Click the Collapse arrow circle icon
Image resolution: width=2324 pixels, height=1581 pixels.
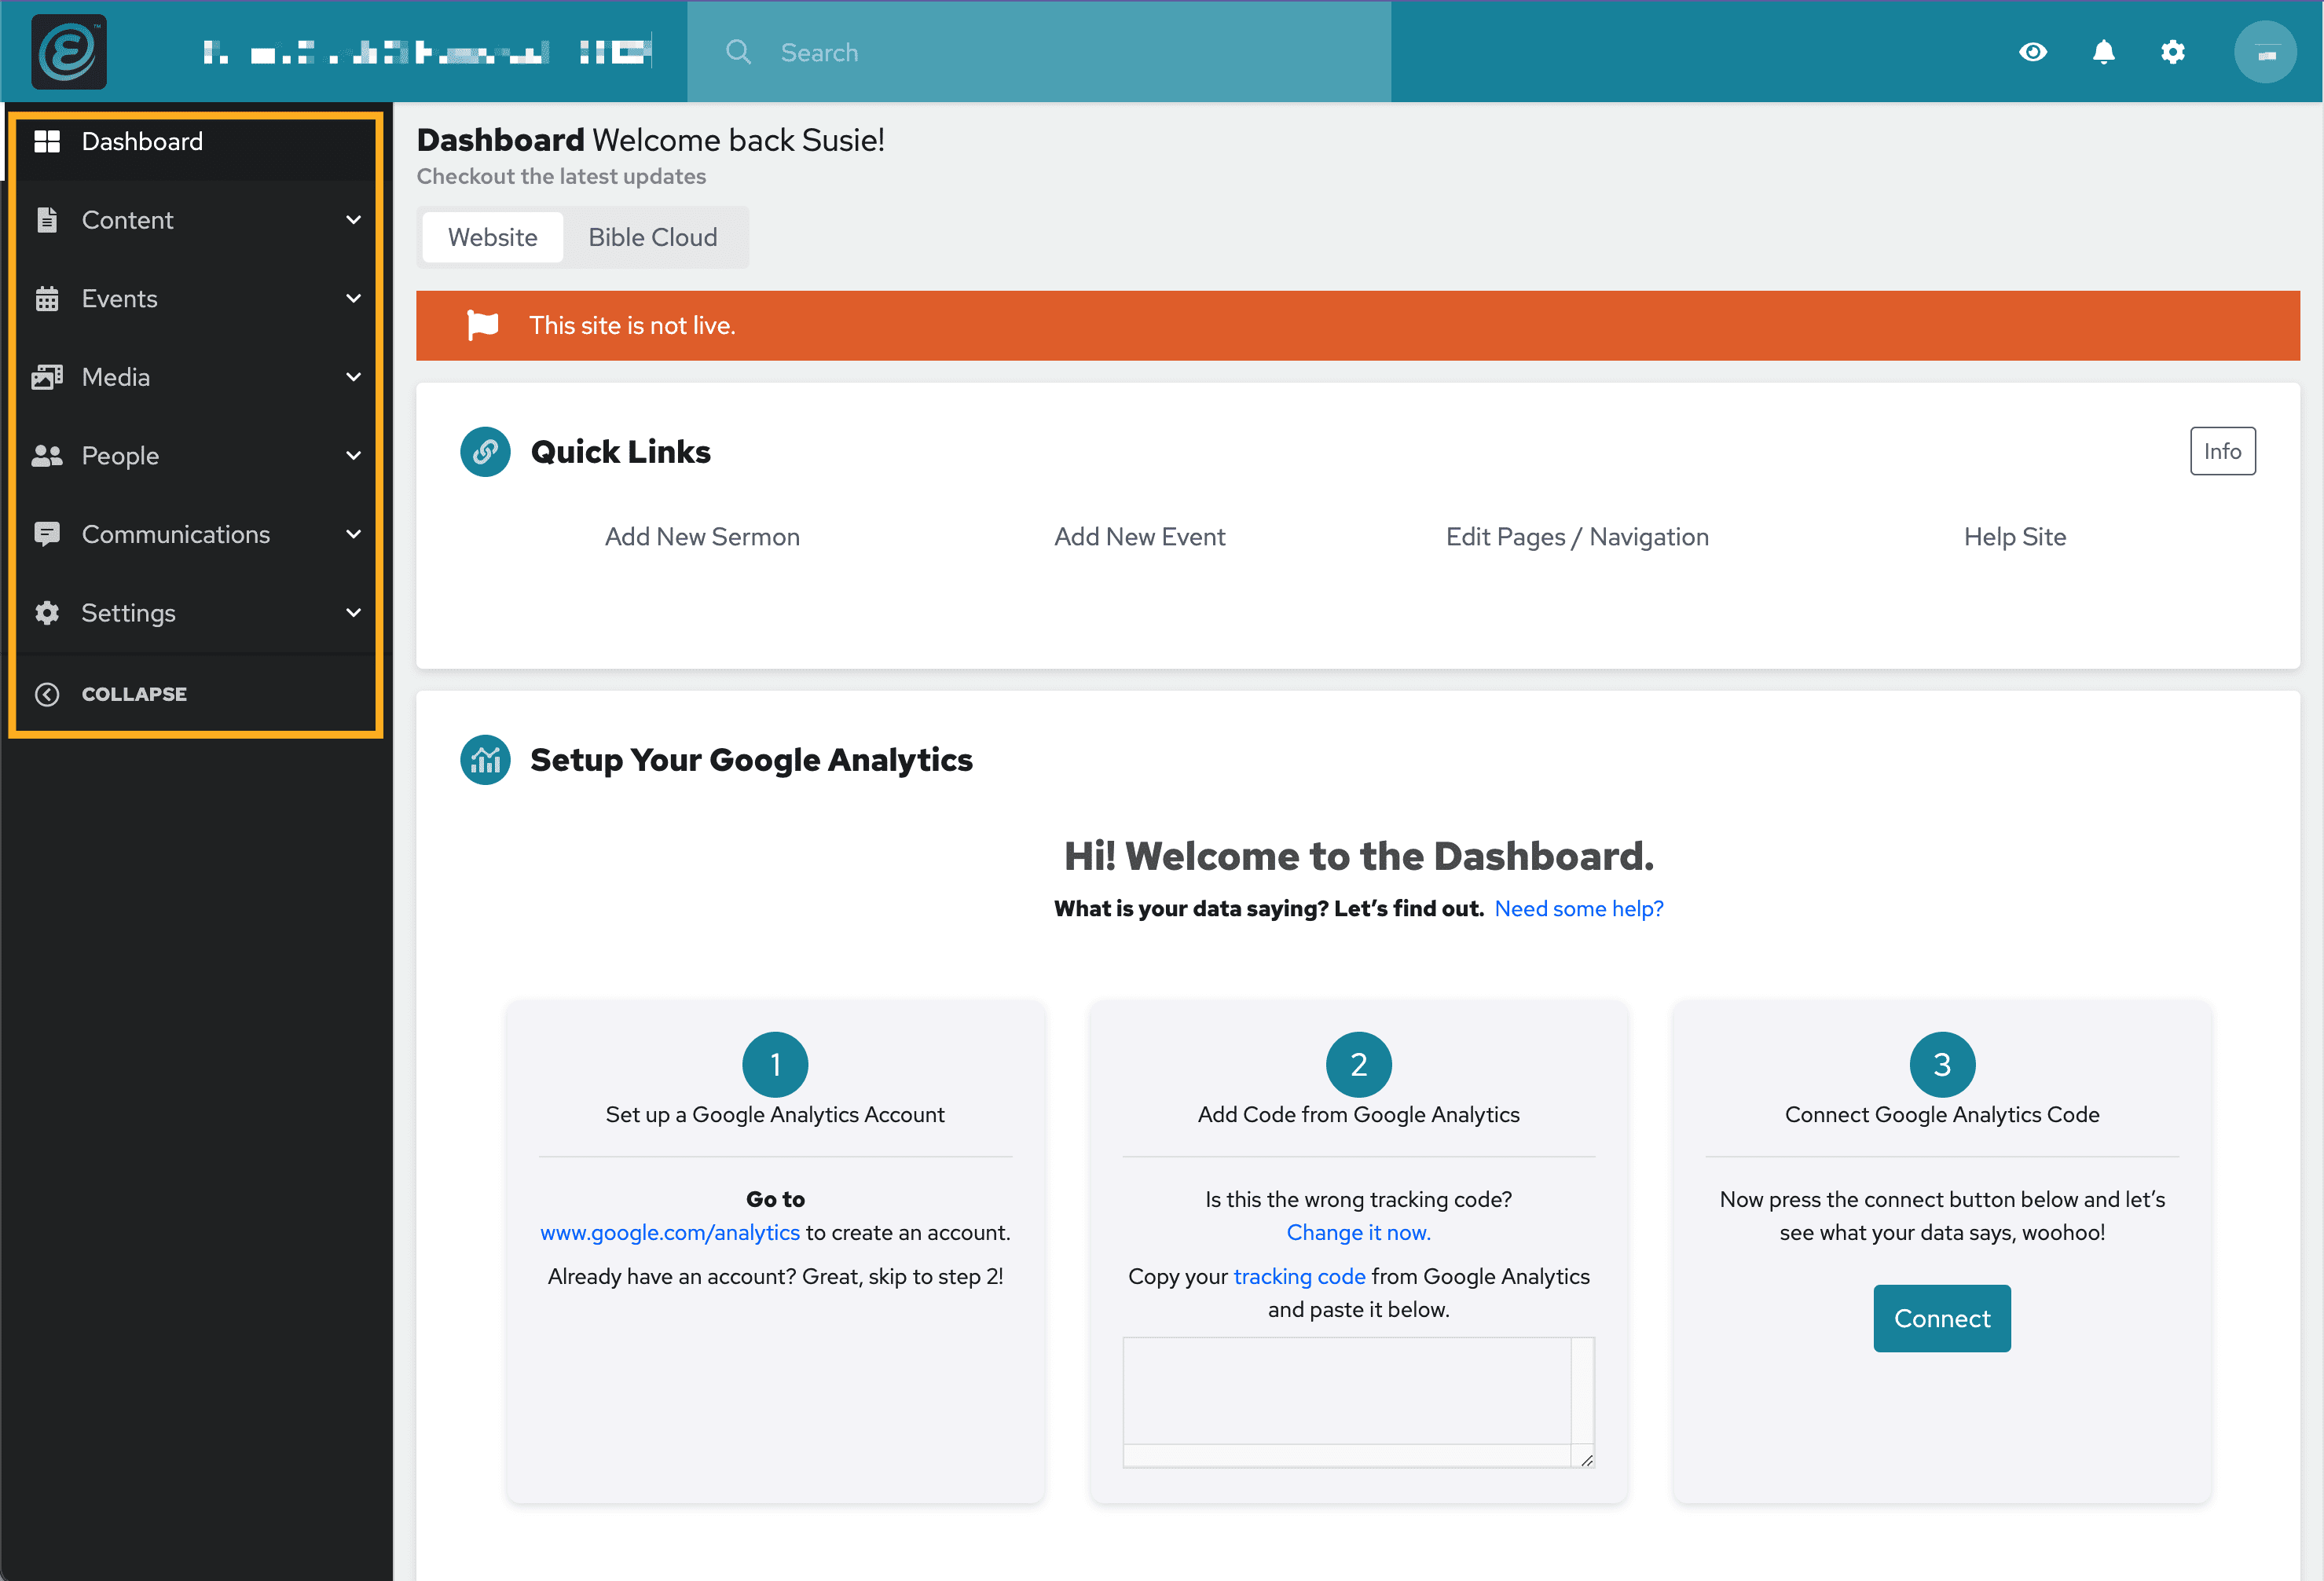pos(47,694)
